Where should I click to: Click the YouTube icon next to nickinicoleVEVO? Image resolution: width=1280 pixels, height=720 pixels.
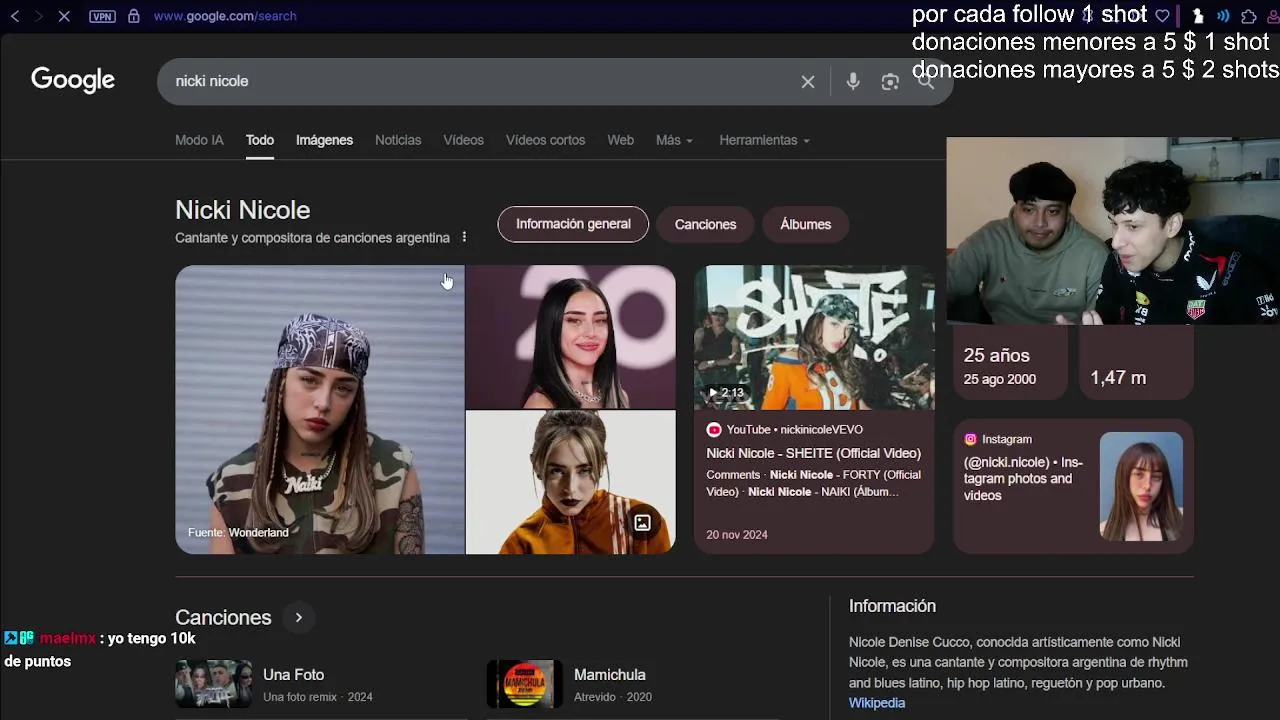[714, 429]
